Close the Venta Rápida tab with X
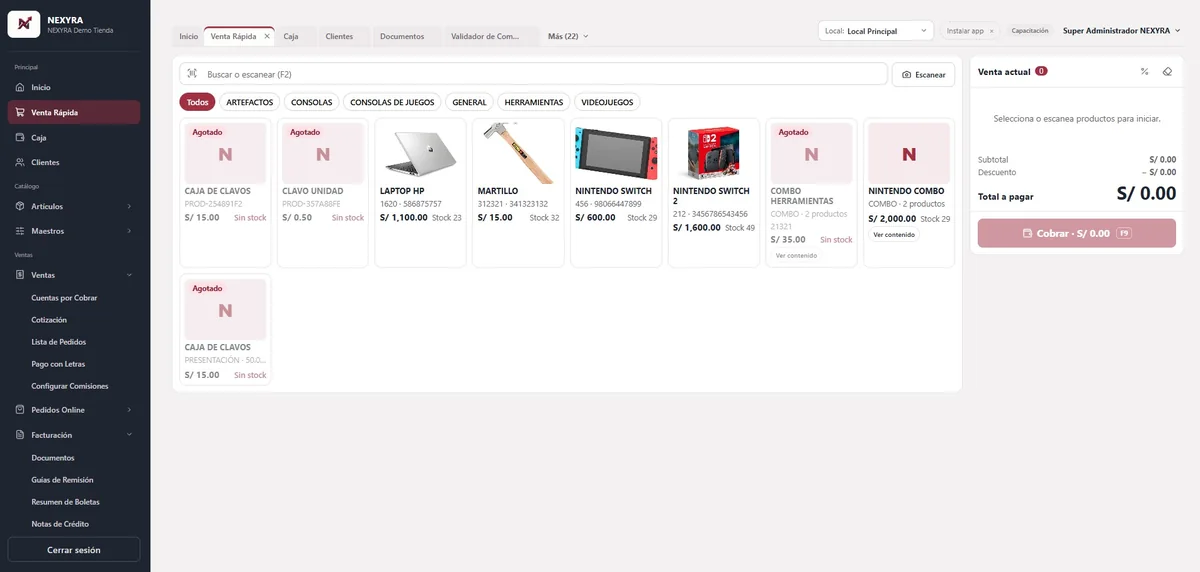This screenshot has width=1200, height=572. point(267,36)
